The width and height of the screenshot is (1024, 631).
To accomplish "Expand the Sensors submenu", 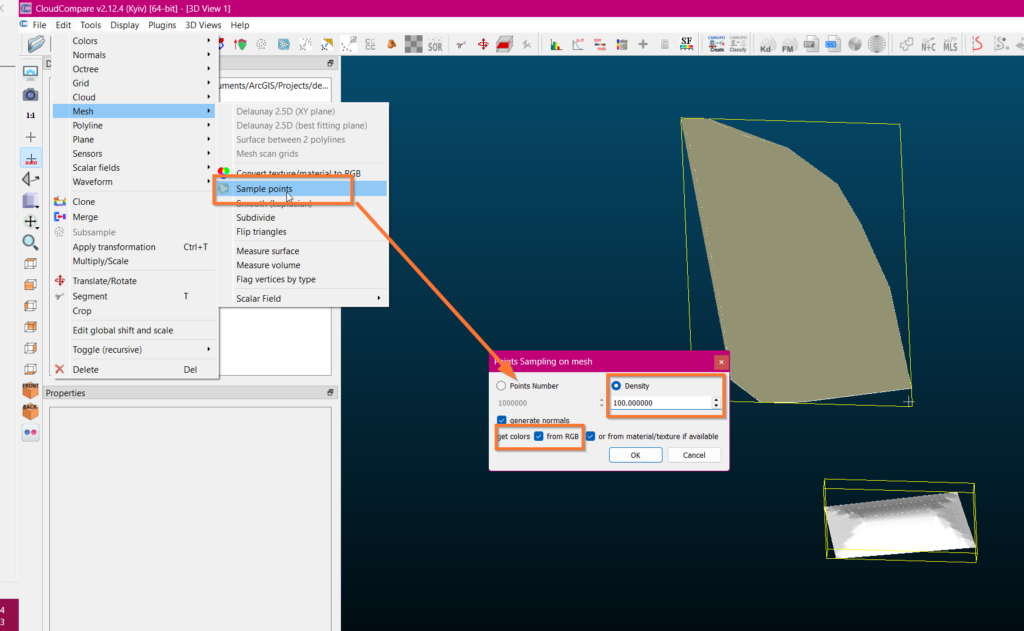I will click(135, 154).
